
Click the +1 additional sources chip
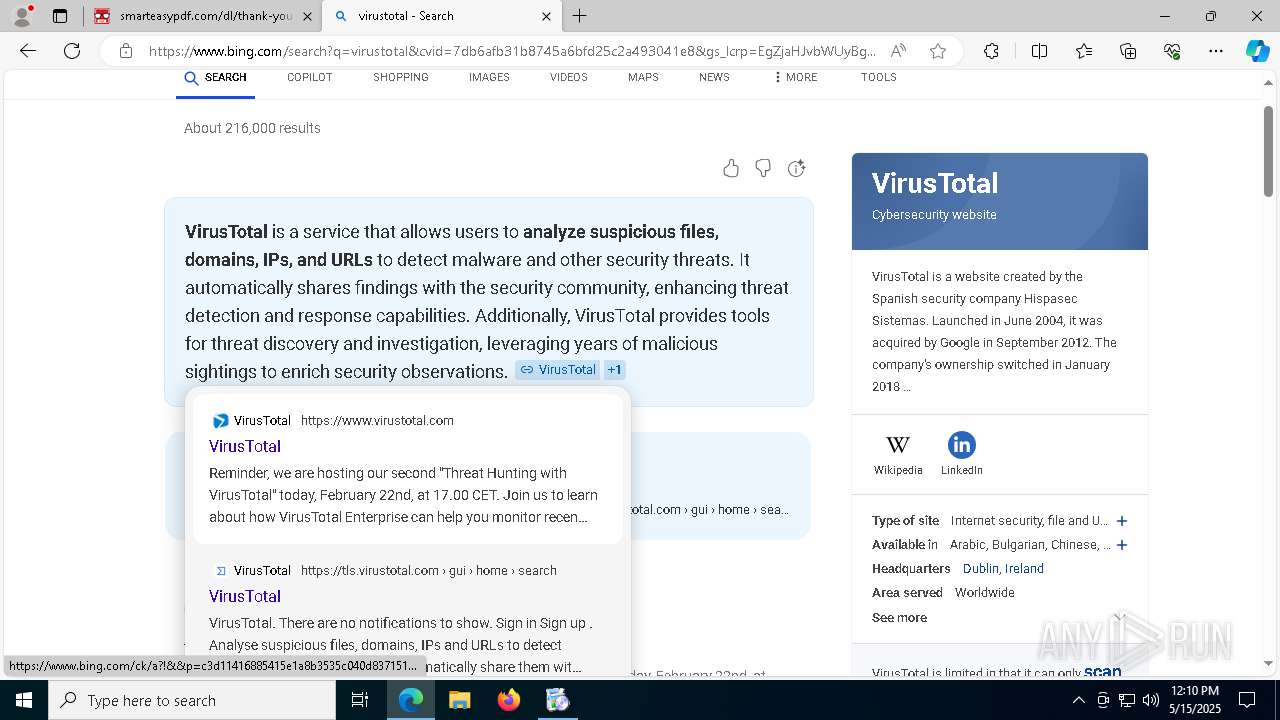(614, 370)
